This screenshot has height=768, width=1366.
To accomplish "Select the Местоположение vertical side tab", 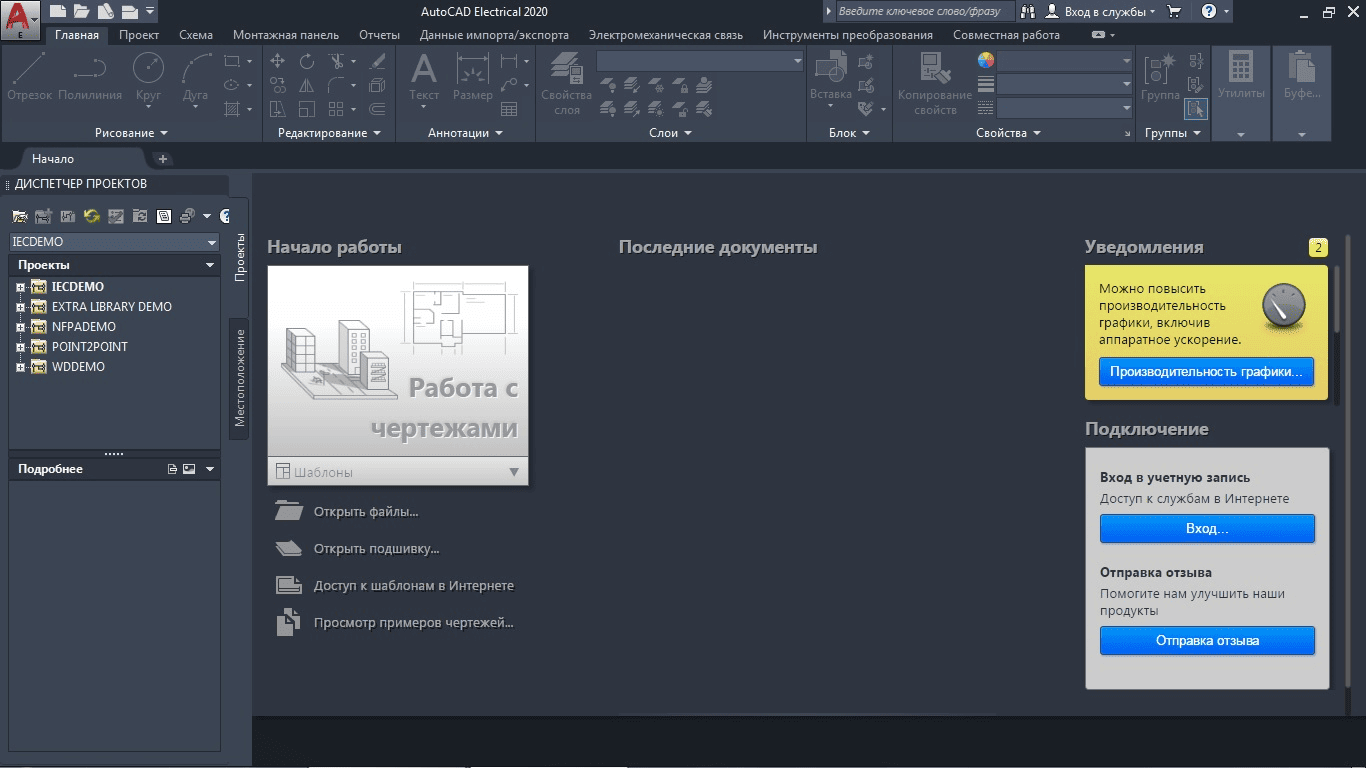I will 239,378.
